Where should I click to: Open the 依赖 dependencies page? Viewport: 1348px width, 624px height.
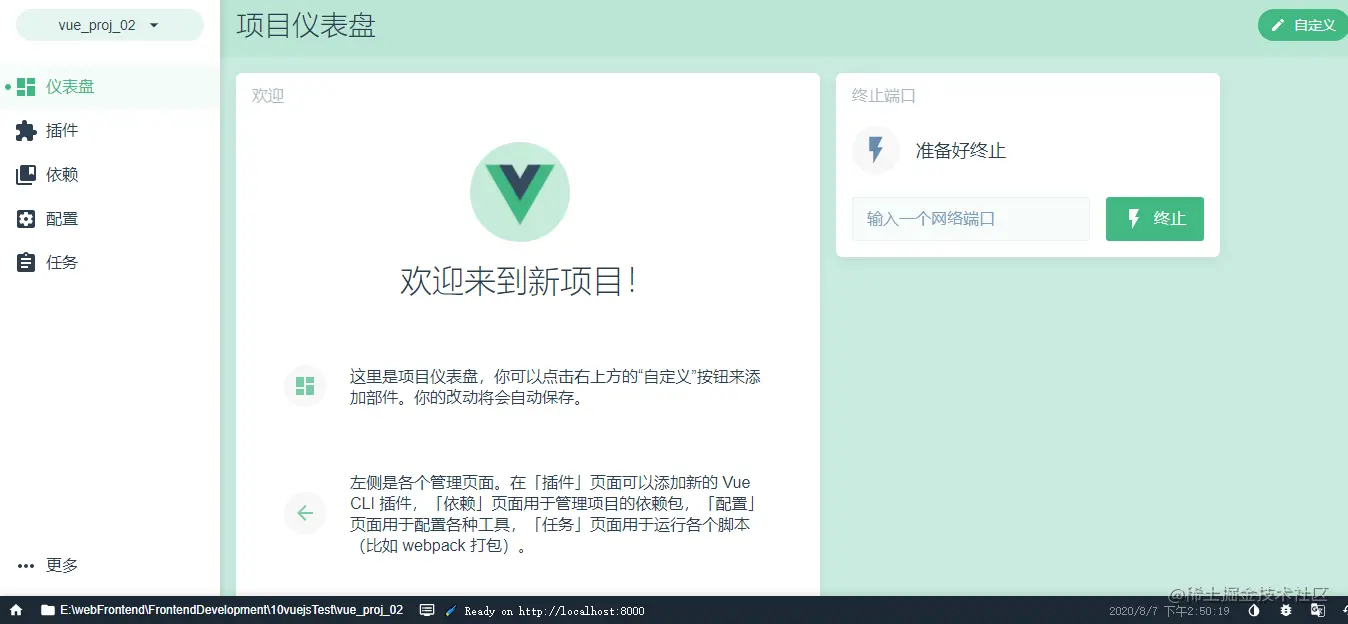click(x=110, y=175)
